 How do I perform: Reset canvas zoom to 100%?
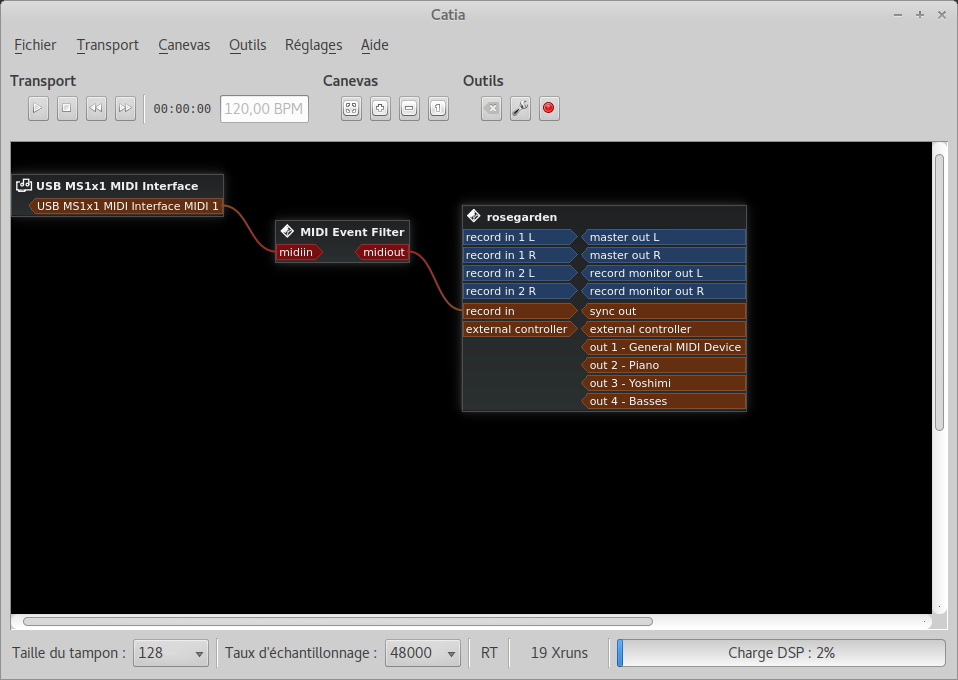(438, 108)
